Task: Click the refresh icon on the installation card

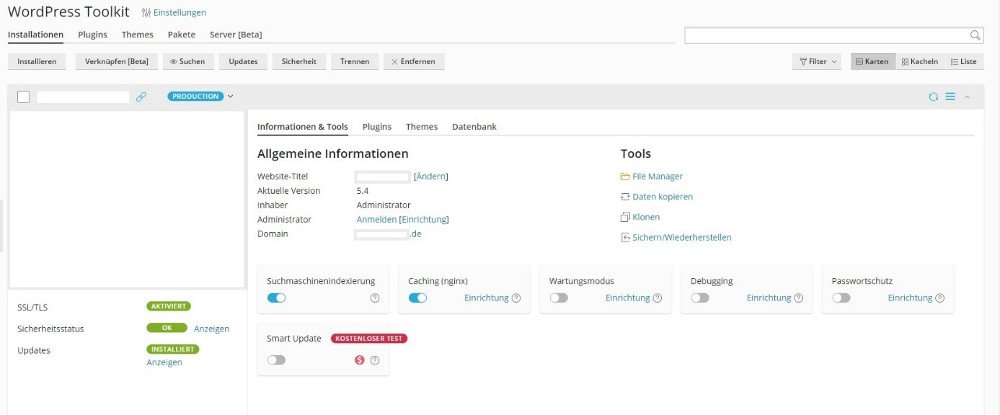Action: [x=933, y=97]
